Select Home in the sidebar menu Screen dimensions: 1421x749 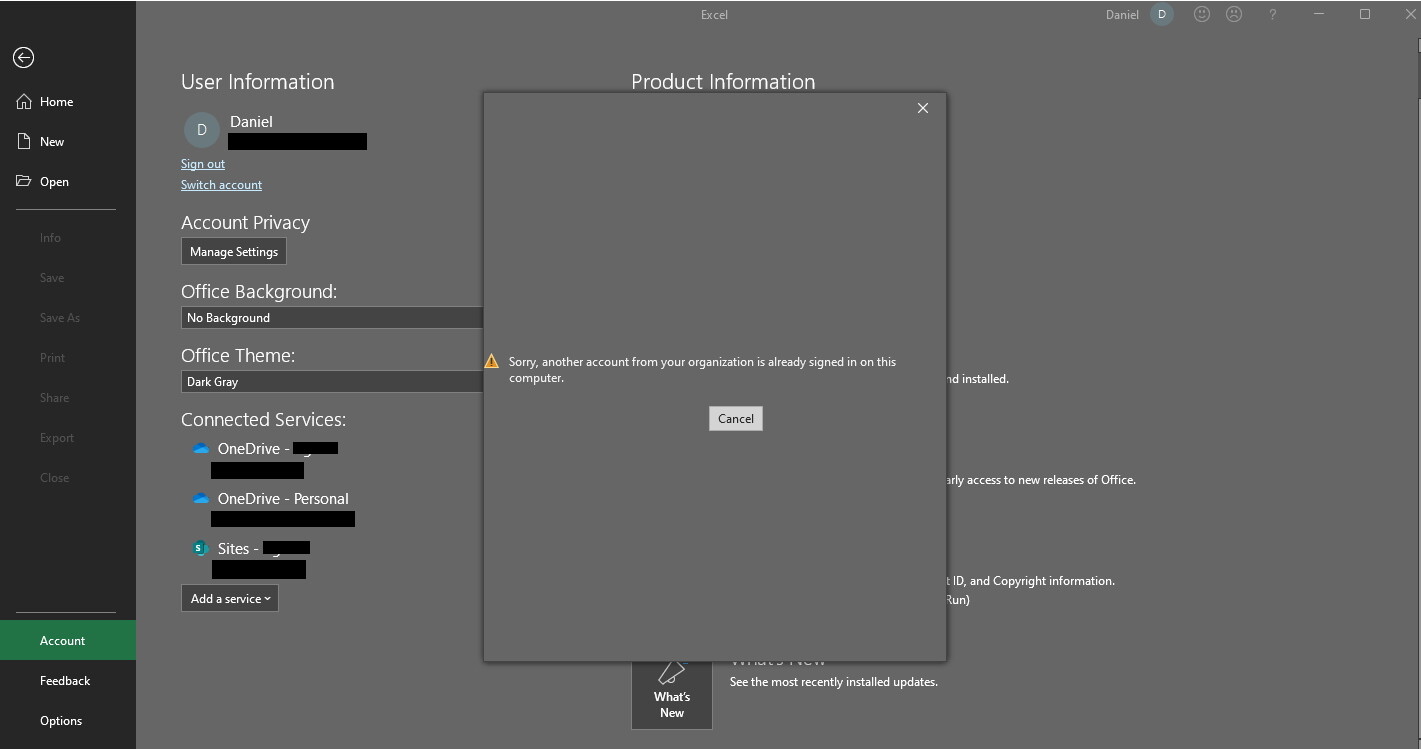[56, 102]
